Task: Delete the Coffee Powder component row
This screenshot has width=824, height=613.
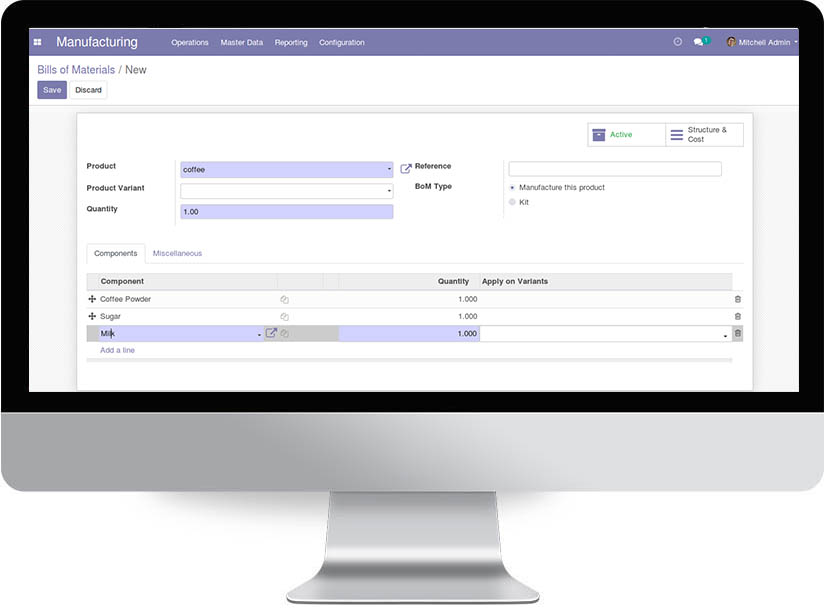Action: [x=737, y=299]
